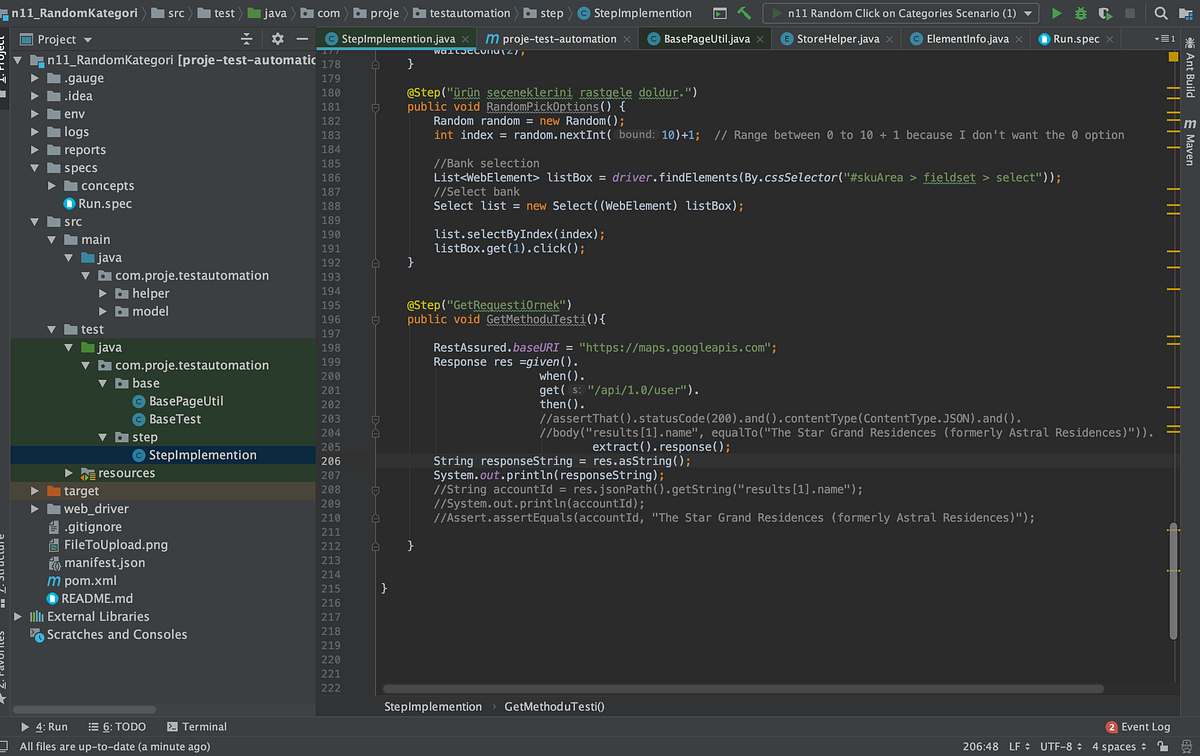This screenshot has height=756, width=1200.
Task: Click the Build project hammer icon
Action: pyautogui.click(x=744, y=14)
